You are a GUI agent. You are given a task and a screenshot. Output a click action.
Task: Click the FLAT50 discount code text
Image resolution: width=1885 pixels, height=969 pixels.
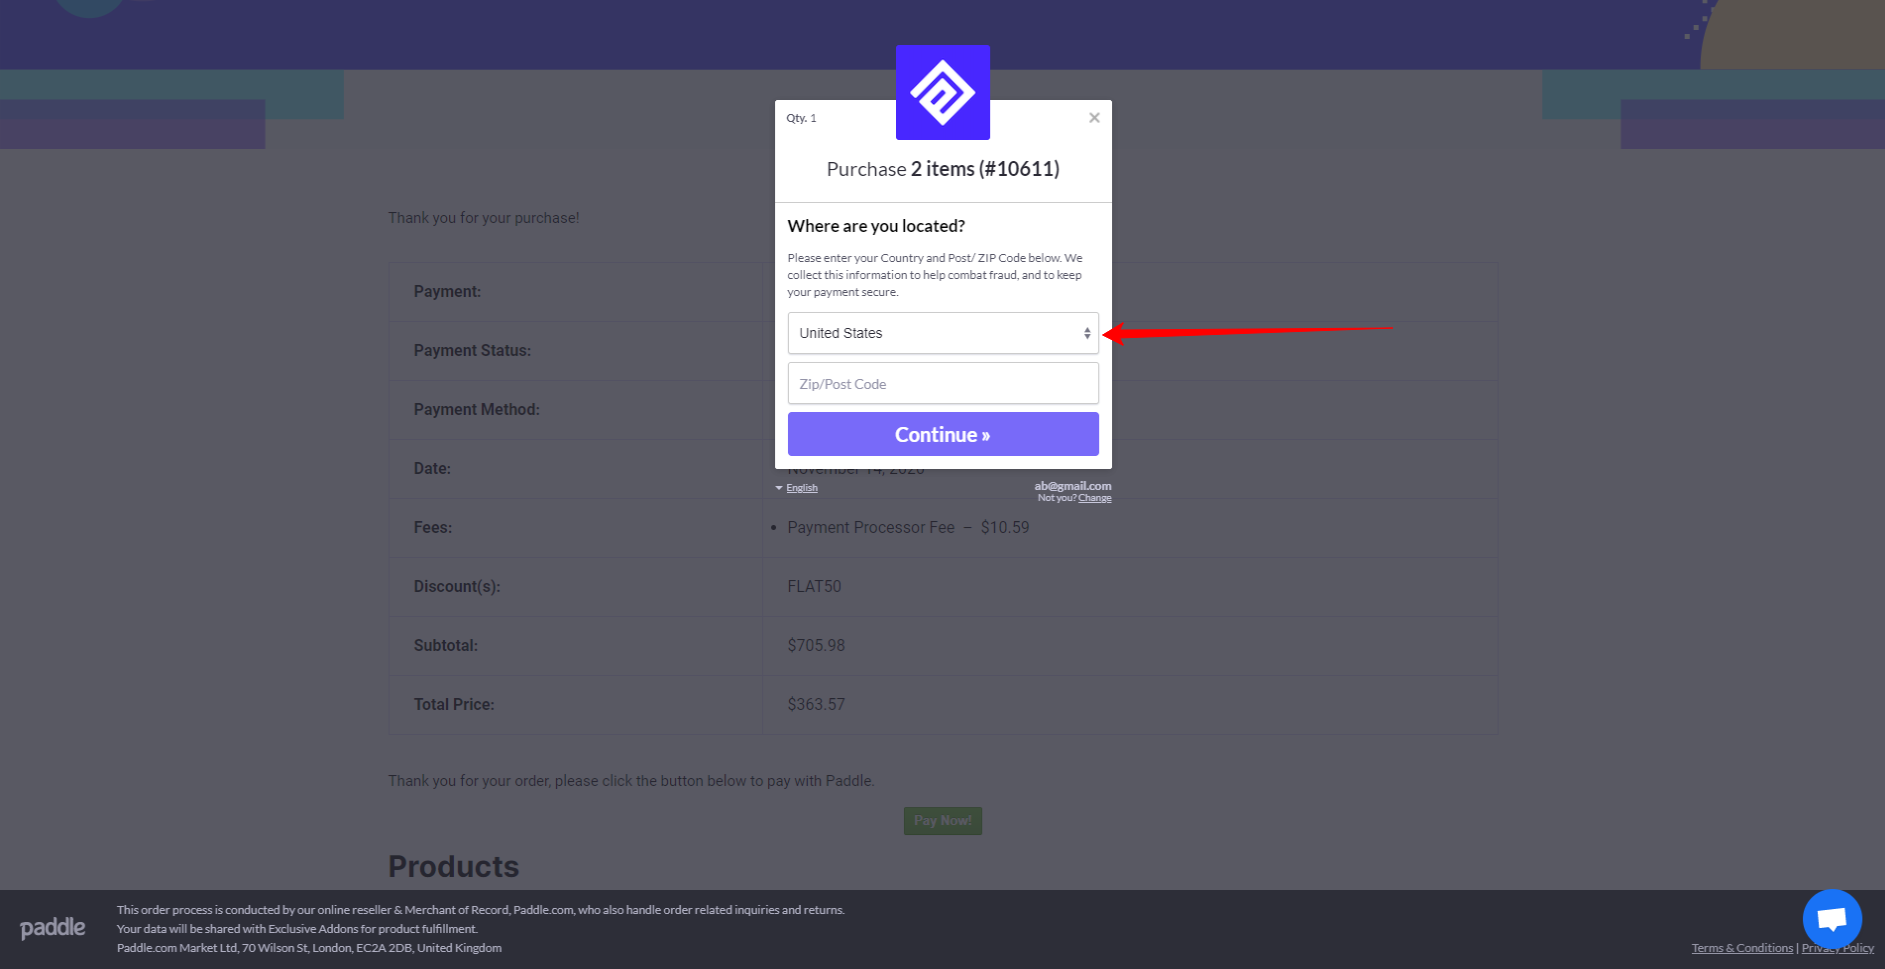click(x=814, y=586)
